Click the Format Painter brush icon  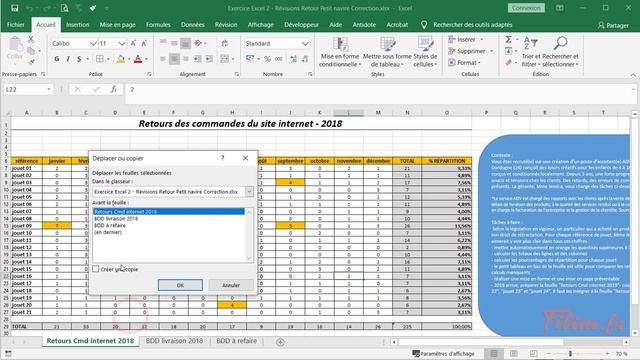tap(31, 62)
